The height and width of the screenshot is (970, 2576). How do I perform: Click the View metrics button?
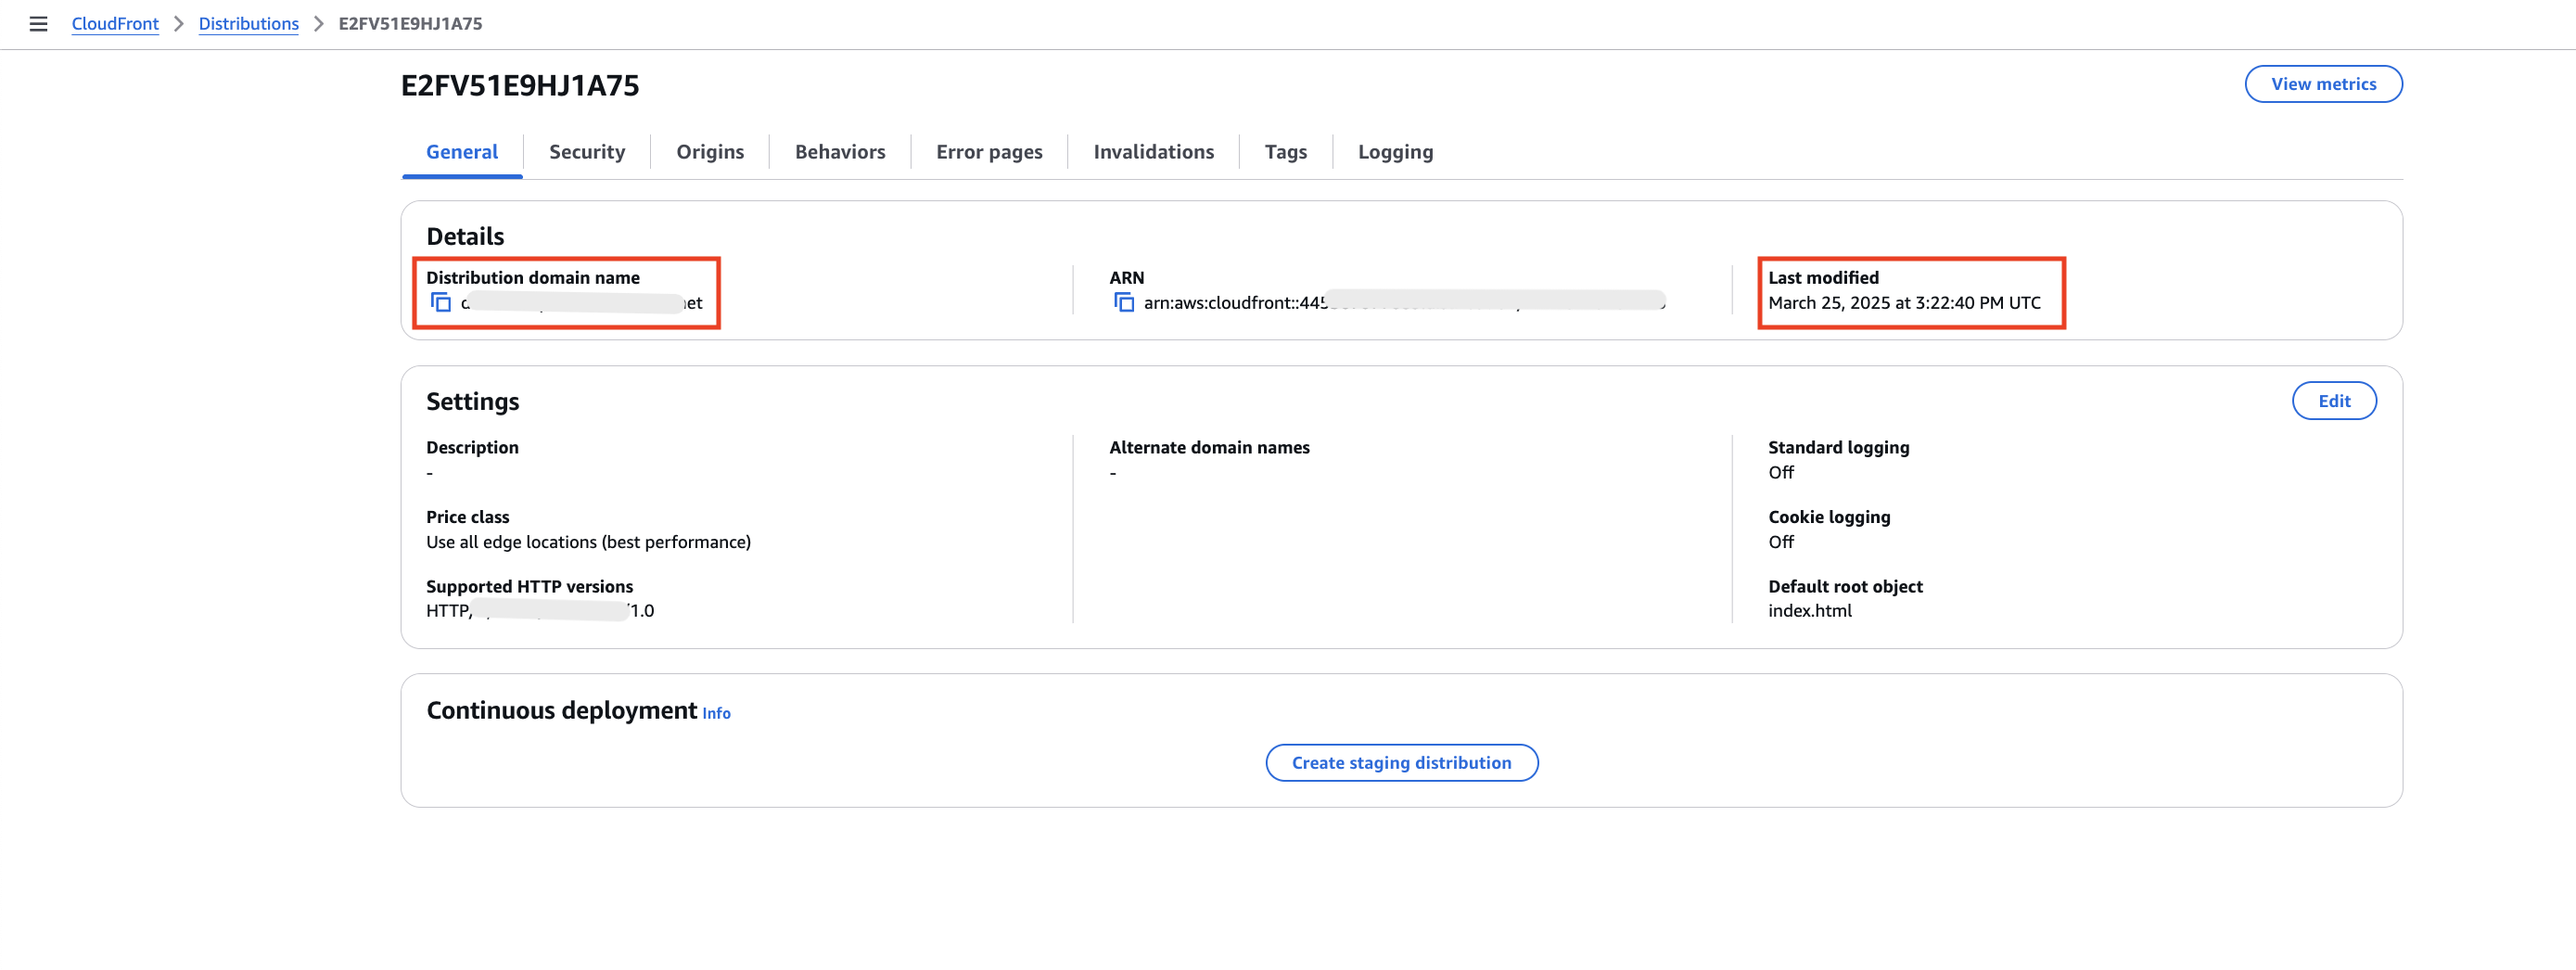[2323, 84]
